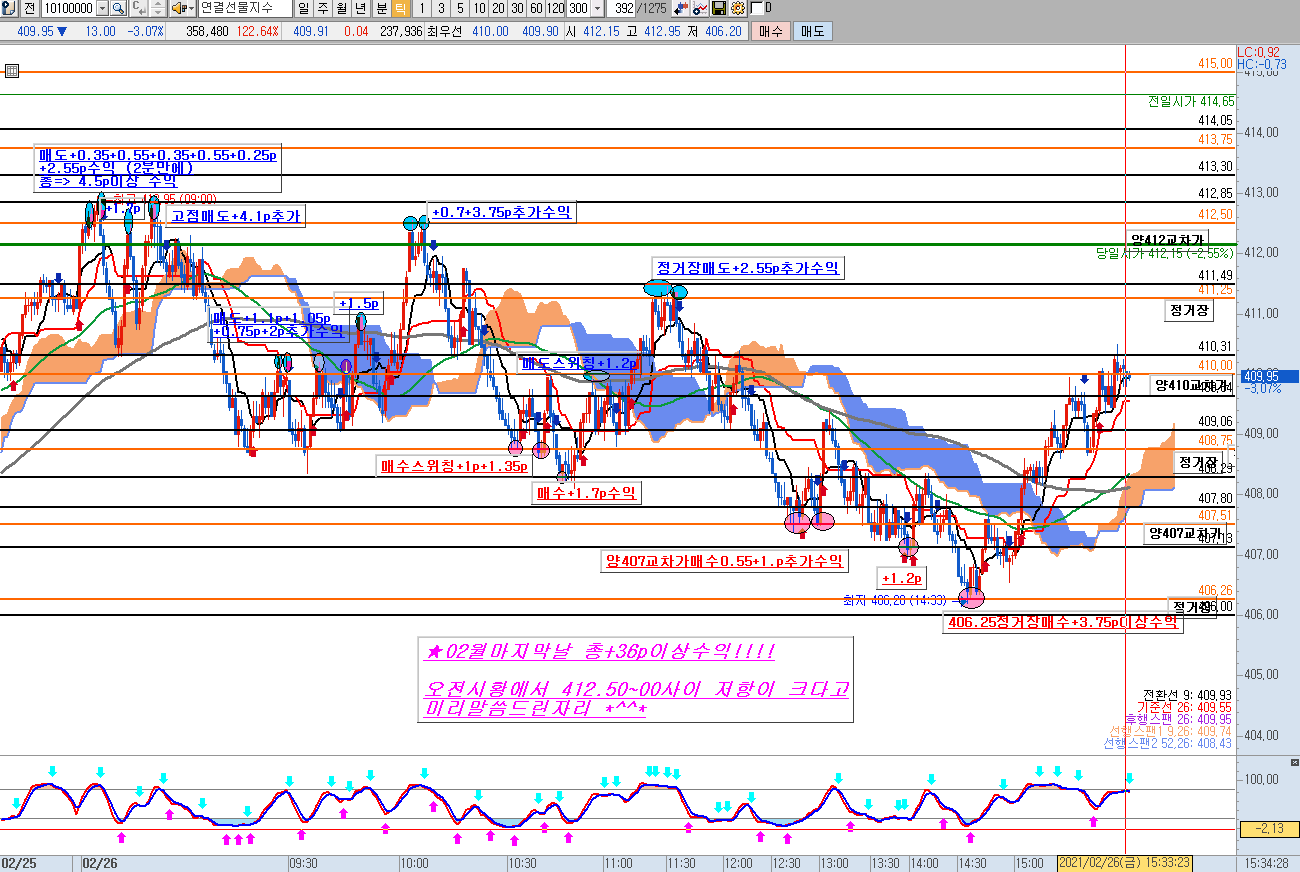
Task: Switch to the weekly (주) chart period
Action: (322, 8)
